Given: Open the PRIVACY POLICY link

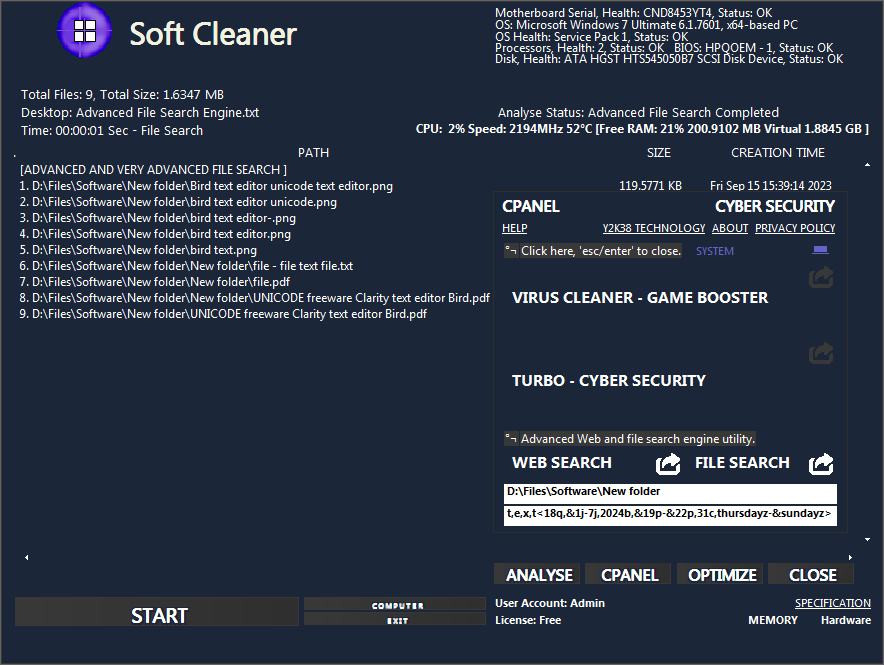Looking at the screenshot, I should 794,228.
